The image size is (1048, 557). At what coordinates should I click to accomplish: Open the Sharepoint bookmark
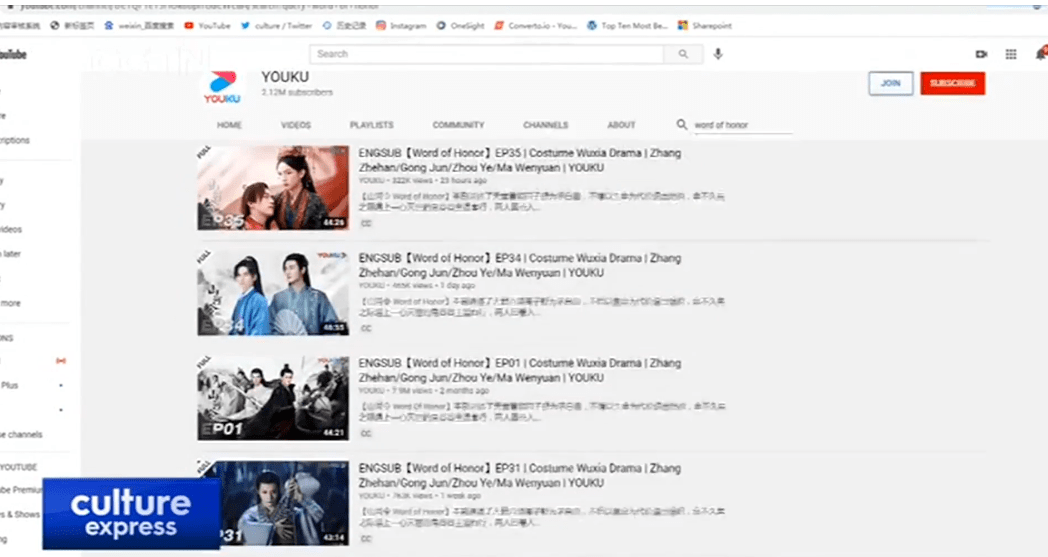pos(704,25)
